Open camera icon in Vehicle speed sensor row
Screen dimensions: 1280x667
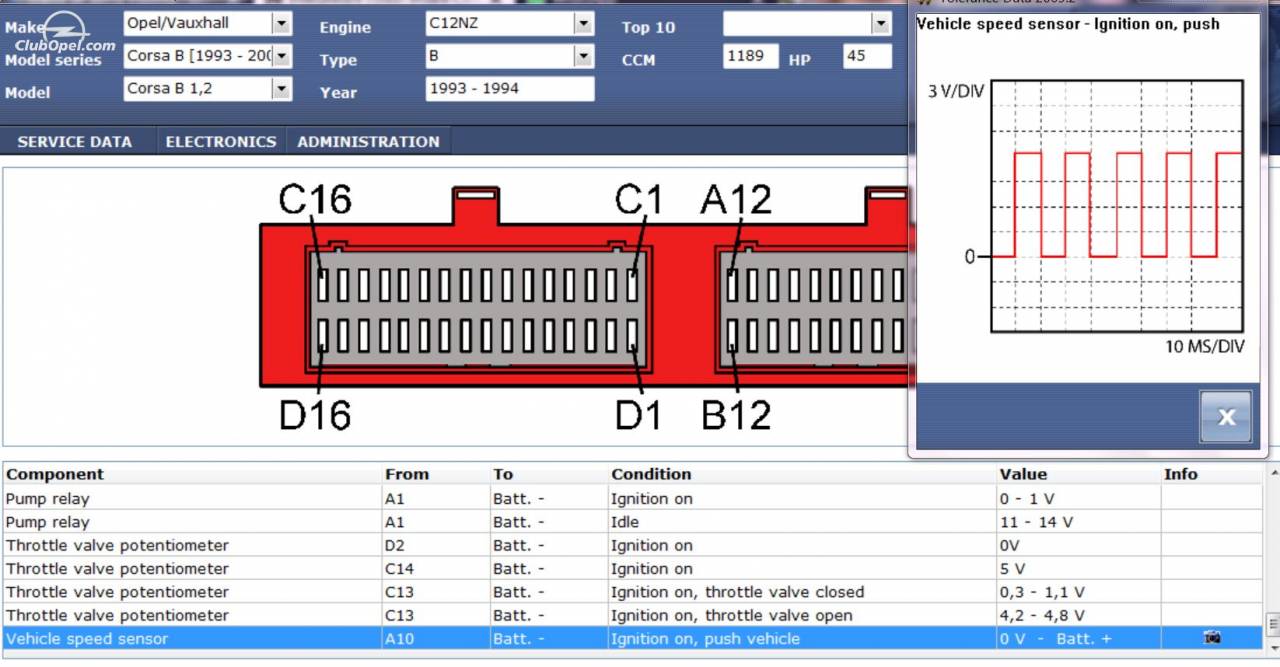[1212, 638]
